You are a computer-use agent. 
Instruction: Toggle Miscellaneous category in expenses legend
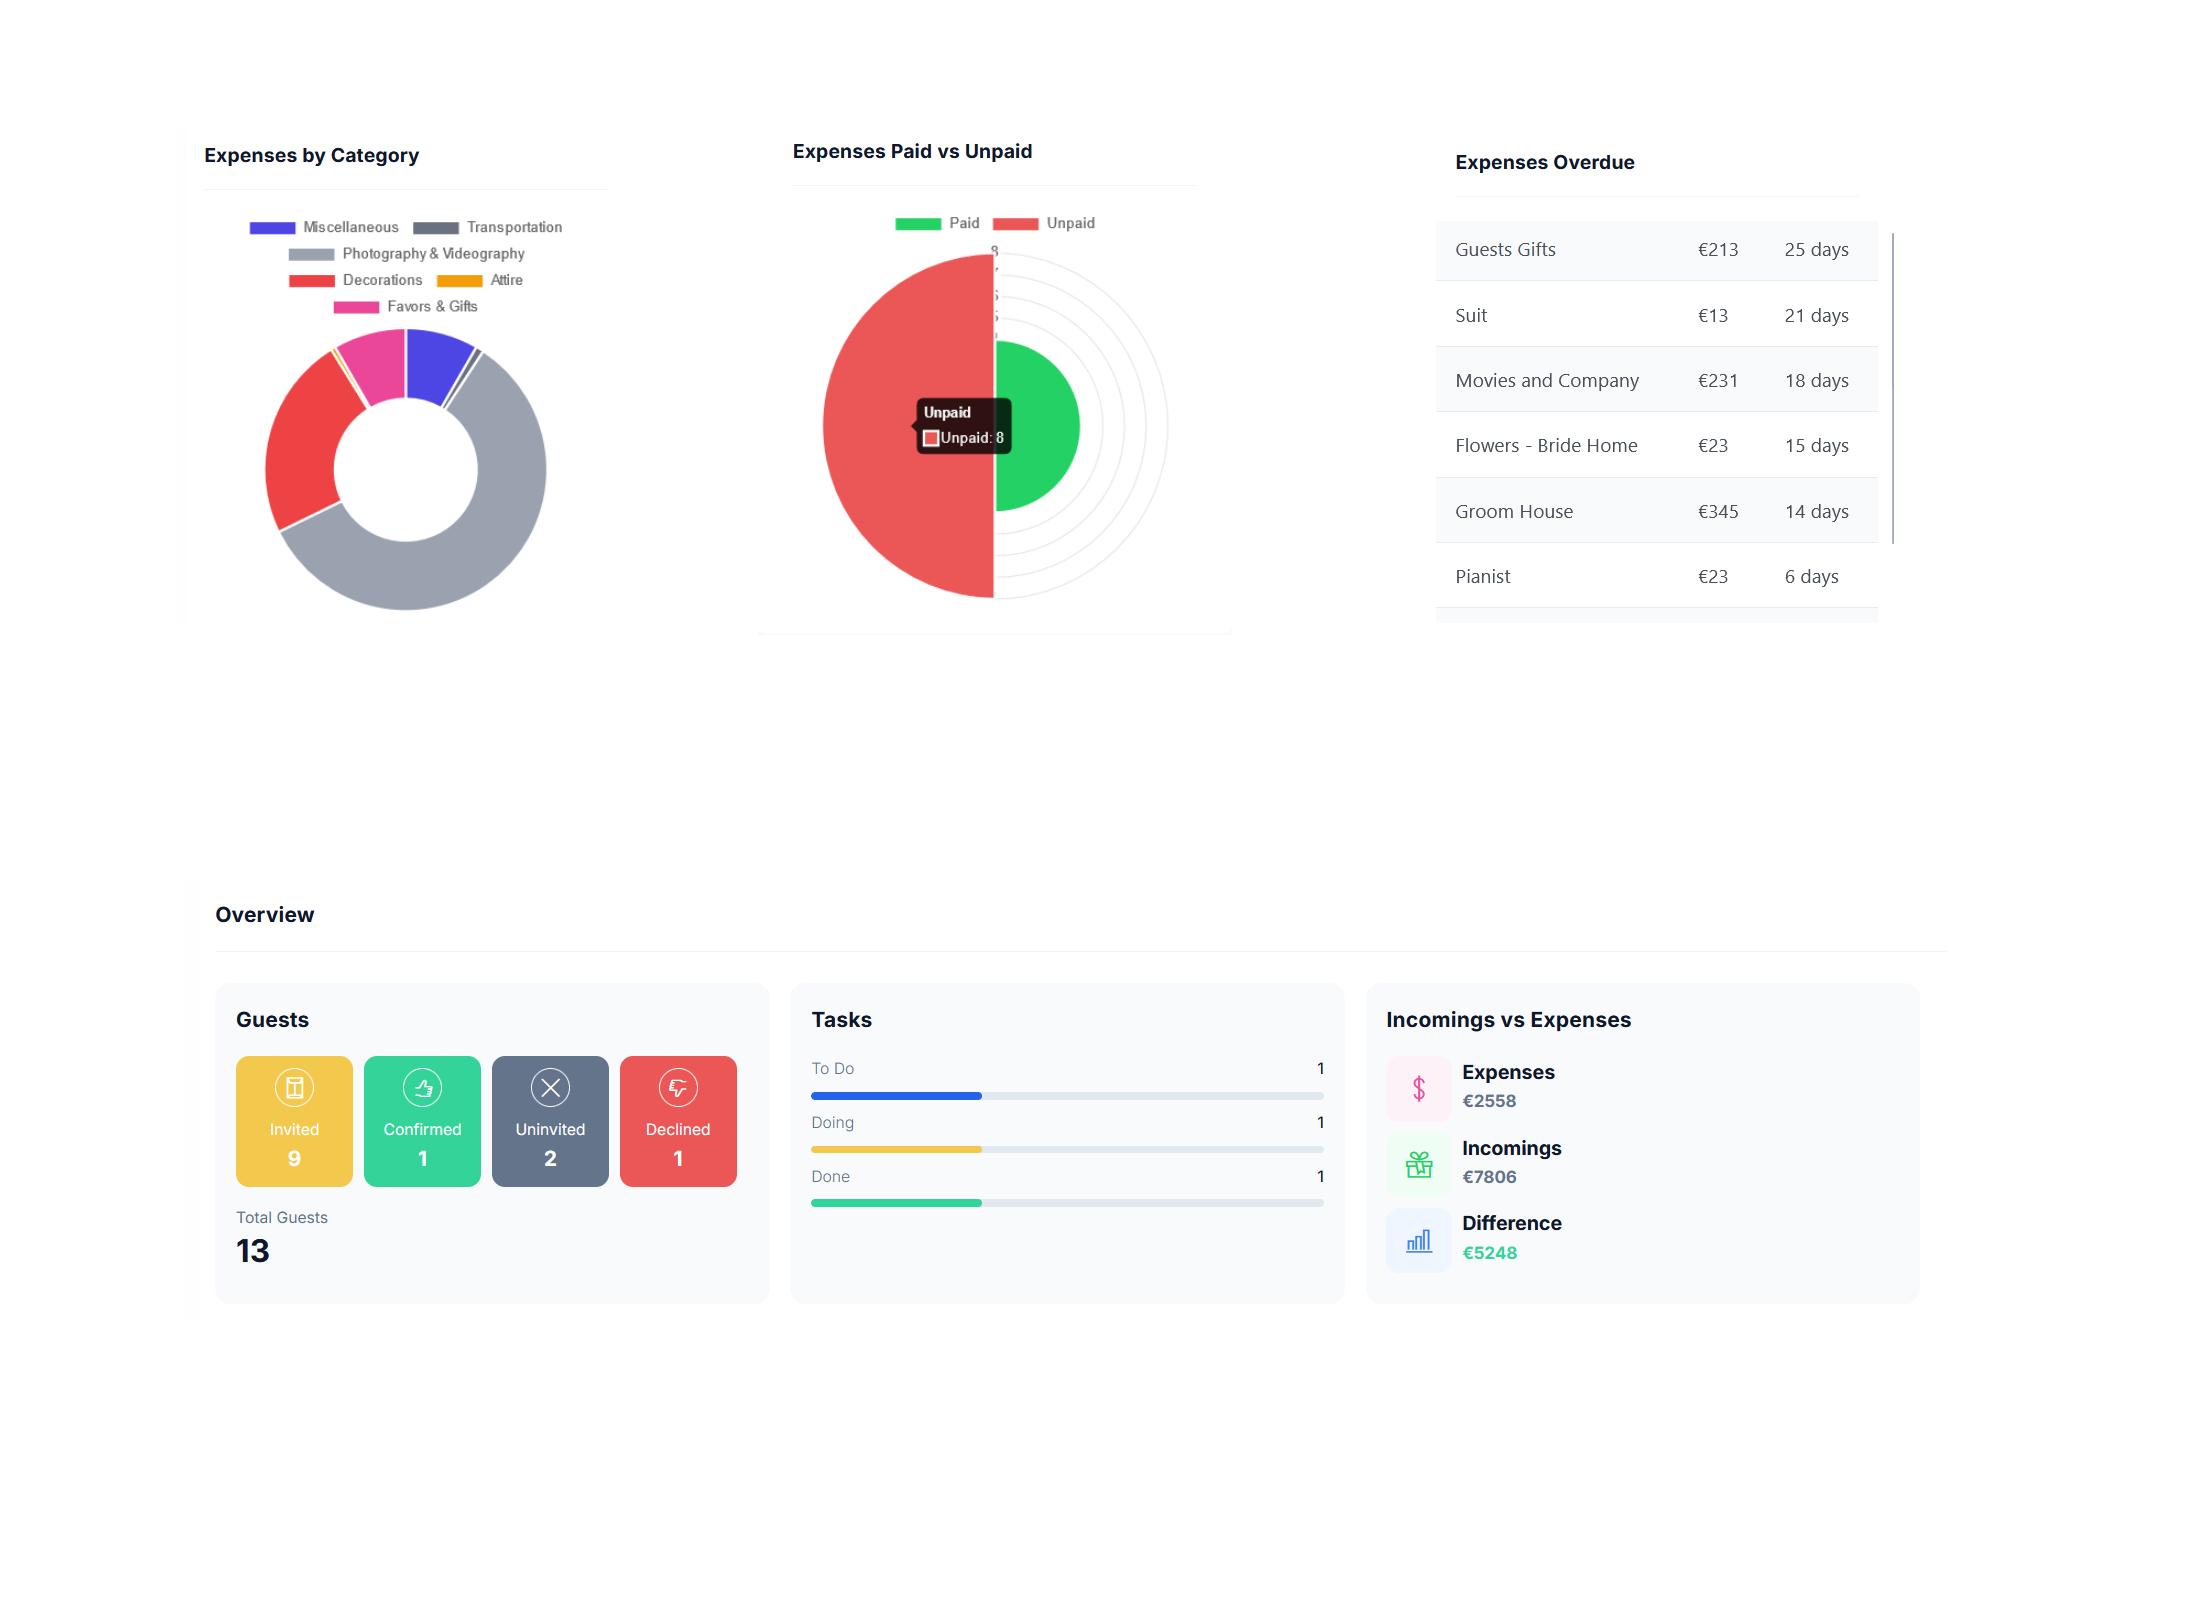pos(316,224)
